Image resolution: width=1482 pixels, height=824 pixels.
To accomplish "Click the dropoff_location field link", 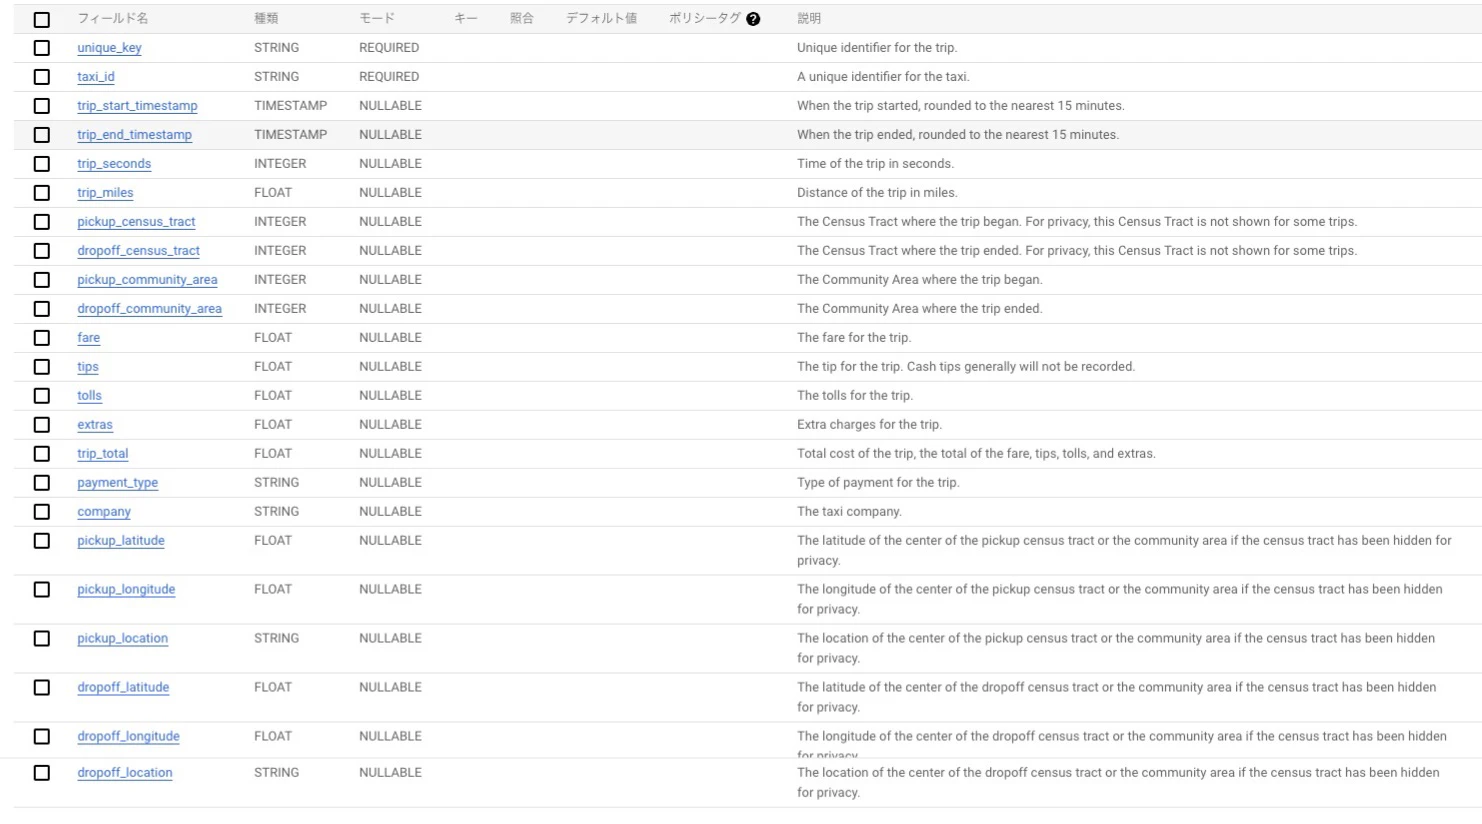I will coord(125,773).
